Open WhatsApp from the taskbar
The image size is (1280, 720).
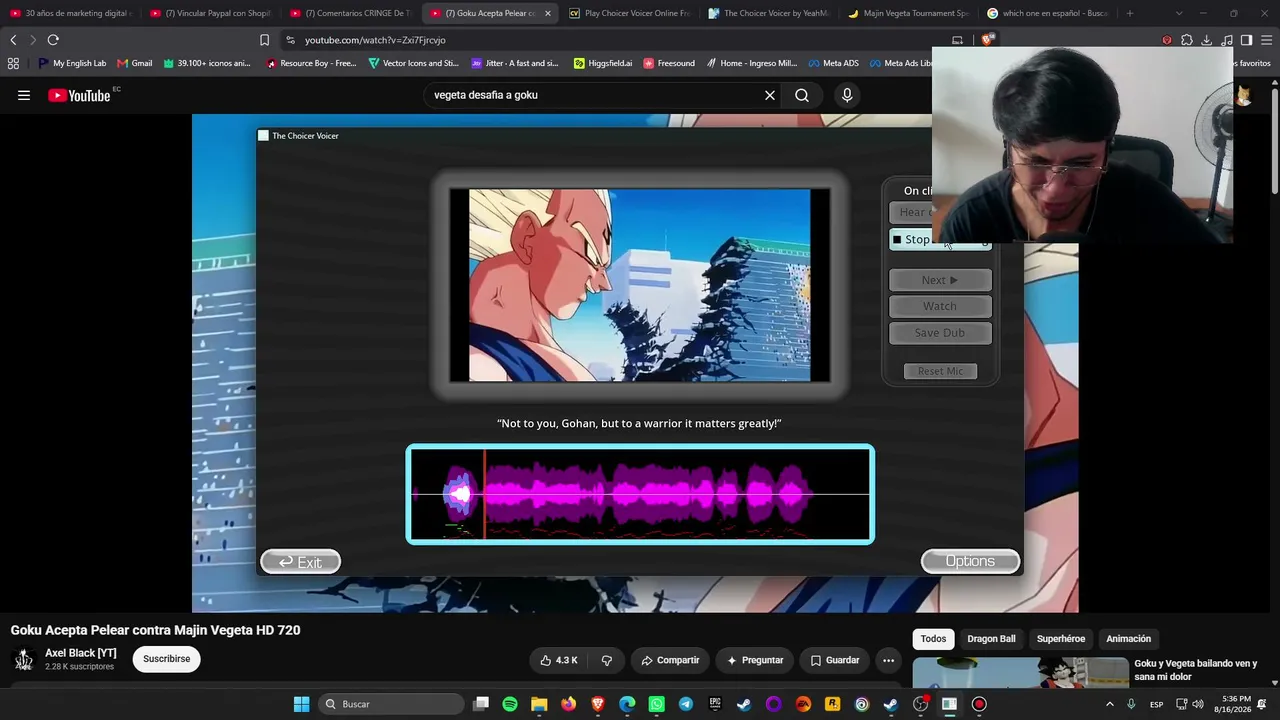[656, 704]
